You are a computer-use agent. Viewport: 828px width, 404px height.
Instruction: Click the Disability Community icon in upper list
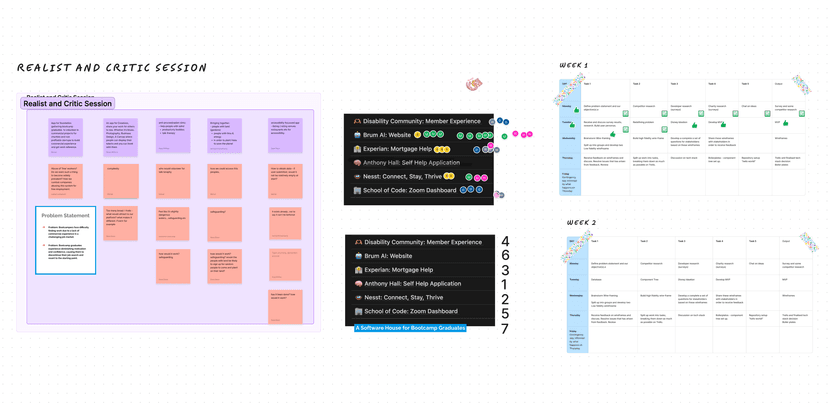(x=357, y=121)
